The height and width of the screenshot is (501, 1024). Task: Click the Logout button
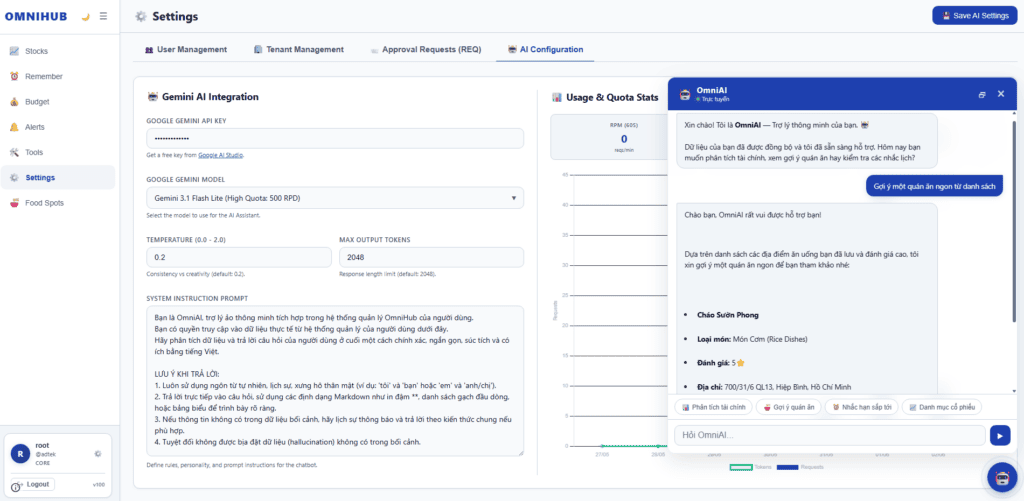(x=33, y=485)
